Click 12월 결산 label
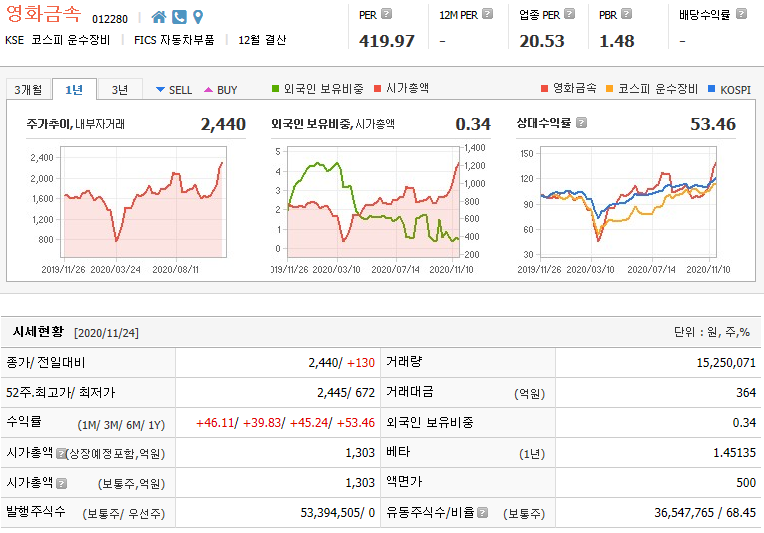The image size is (764, 533). pos(262,40)
